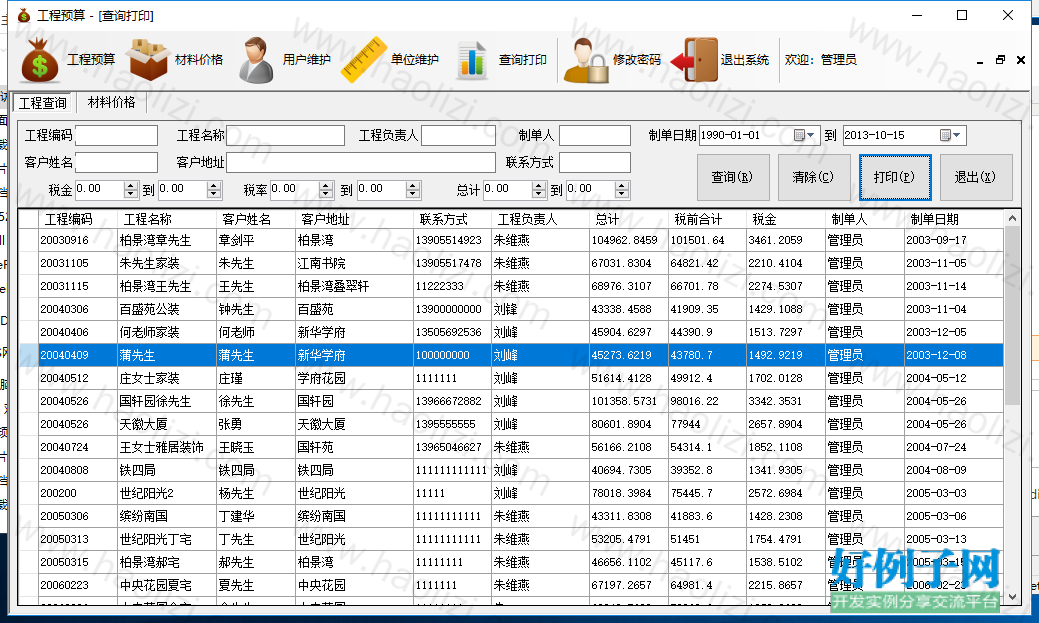Sort by 工程名称 column header
Image resolution: width=1039 pixels, height=623 pixels.
pos(167,219)
